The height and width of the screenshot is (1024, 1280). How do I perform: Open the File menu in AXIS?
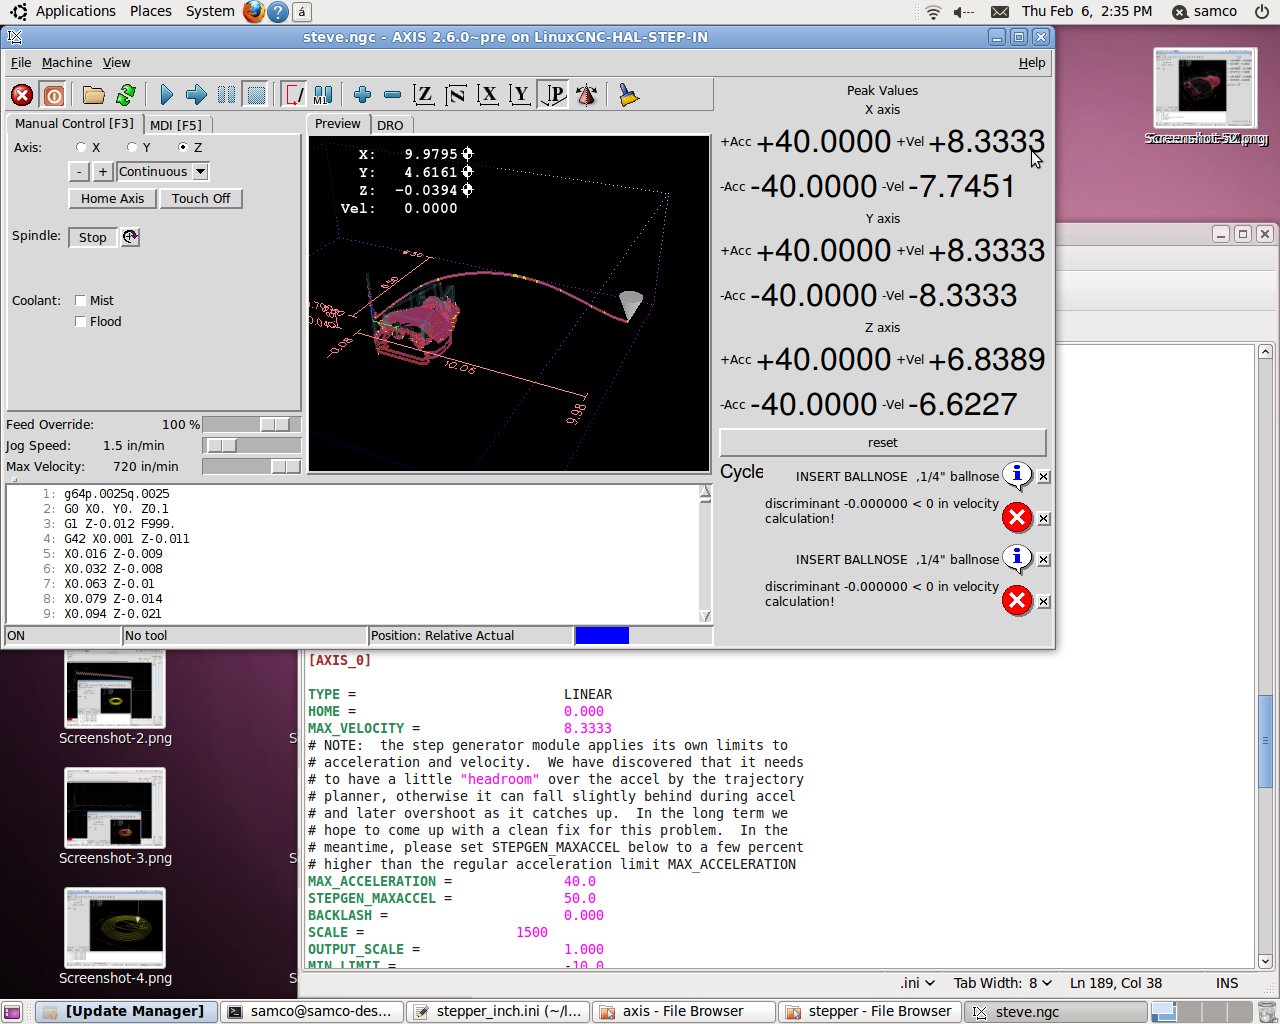pyautogui.click(x=21, y=62)
